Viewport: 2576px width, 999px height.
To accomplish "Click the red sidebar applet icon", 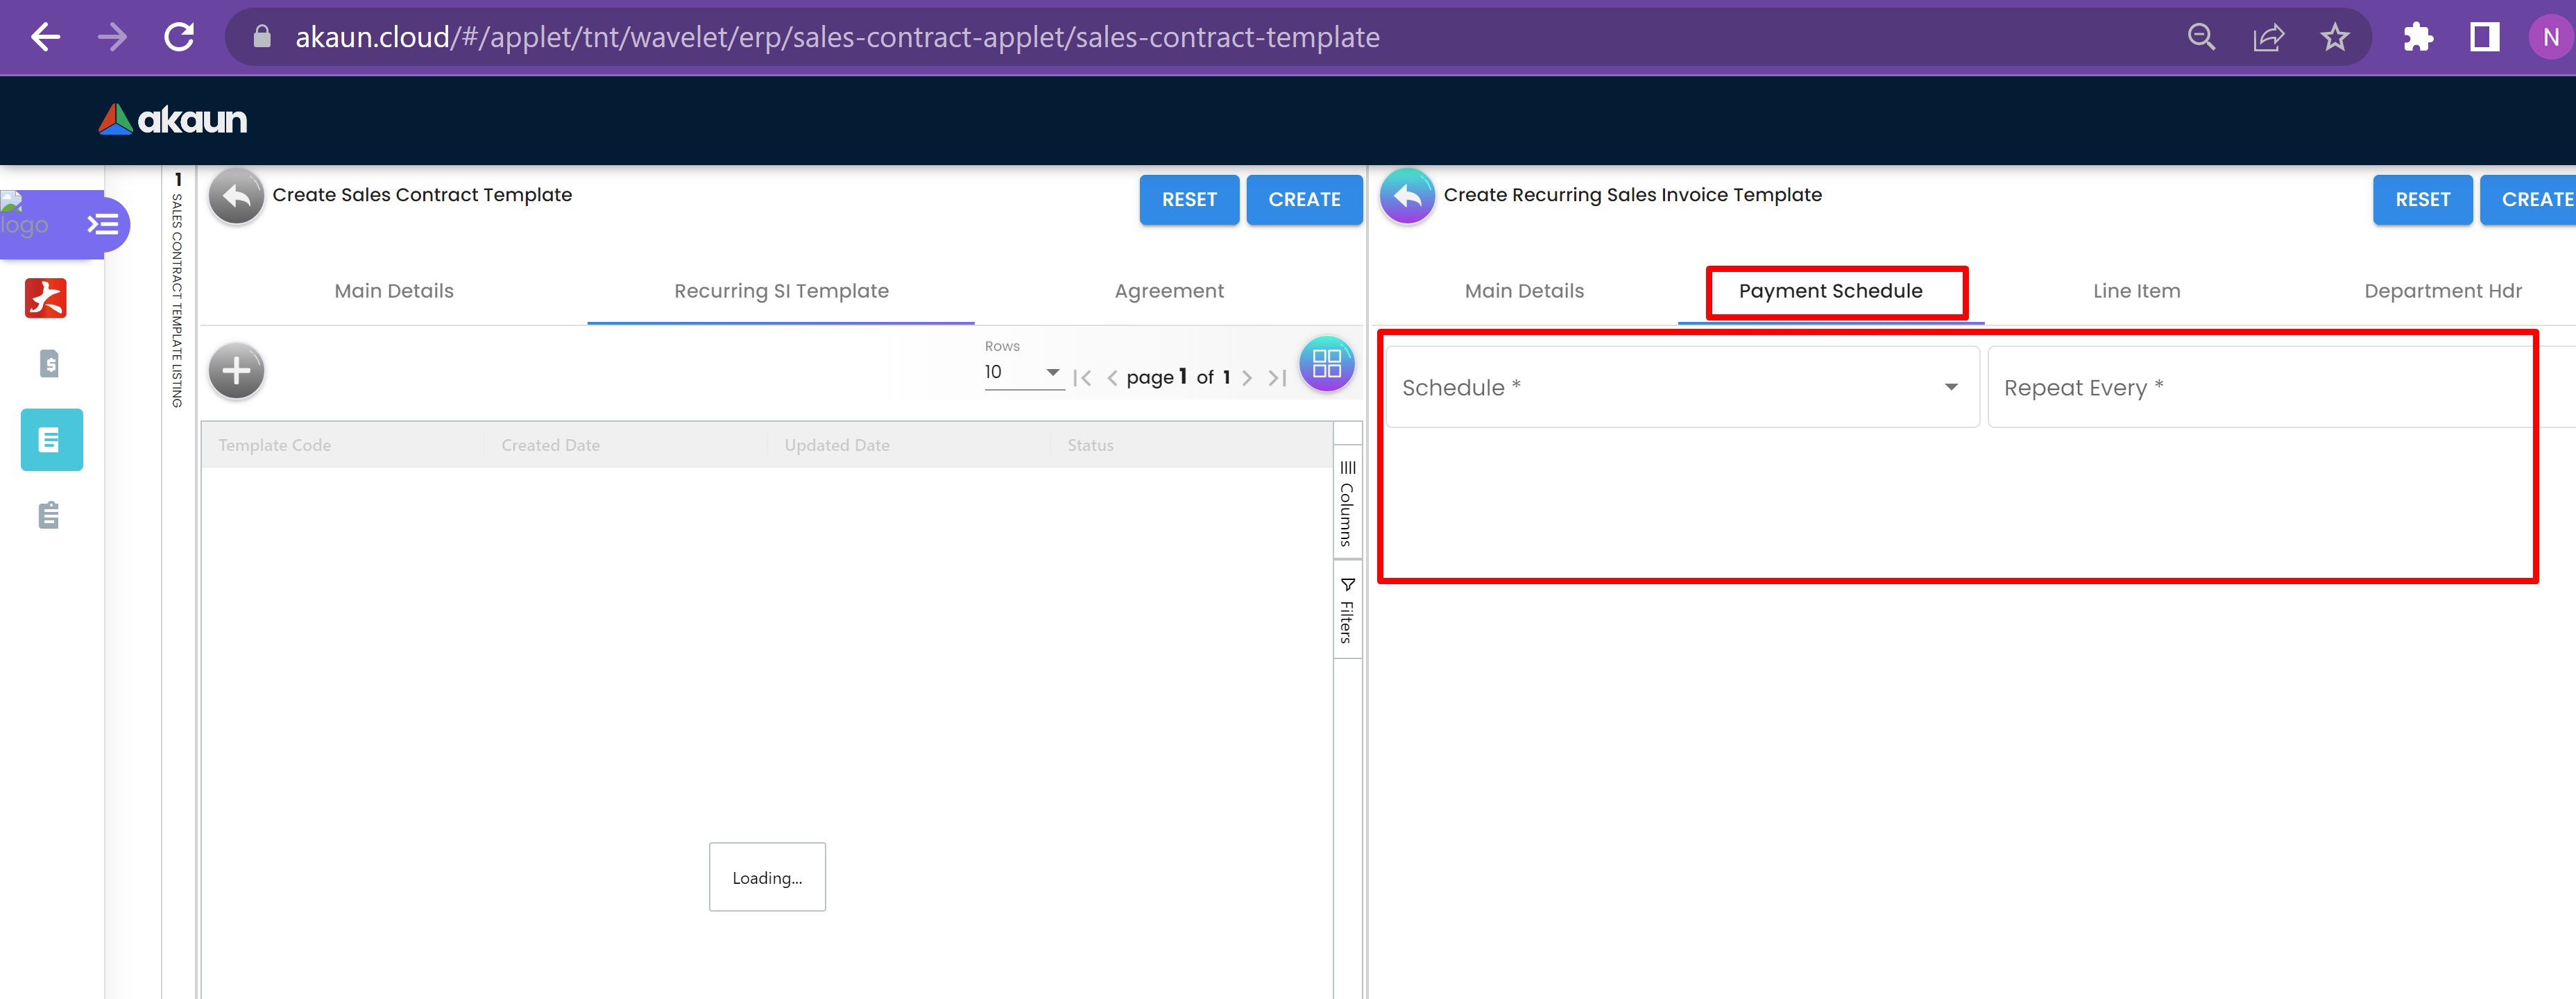I will (46, 298).
